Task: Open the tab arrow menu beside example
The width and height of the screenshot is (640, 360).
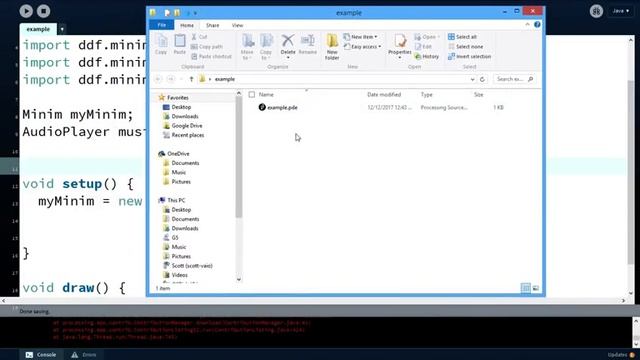Action: coord(62,29)
